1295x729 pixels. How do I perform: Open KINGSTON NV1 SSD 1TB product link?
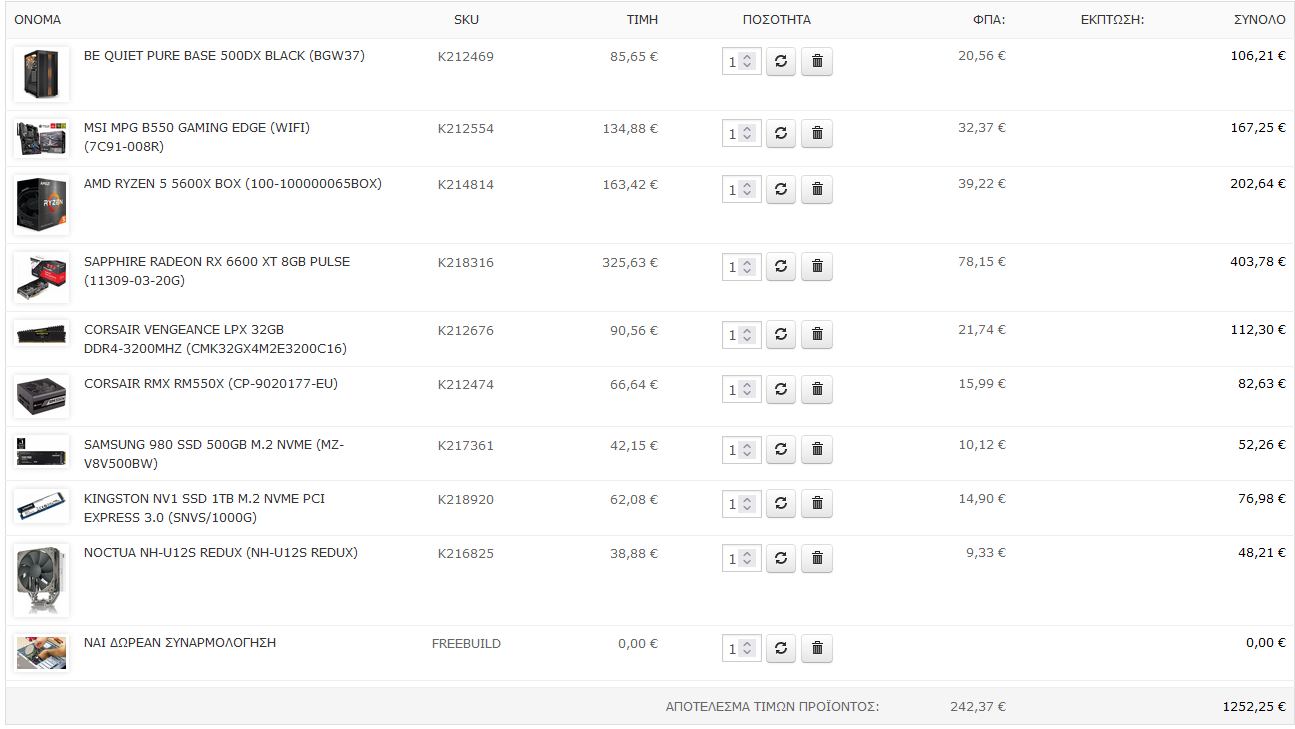[x=204, y=508]
